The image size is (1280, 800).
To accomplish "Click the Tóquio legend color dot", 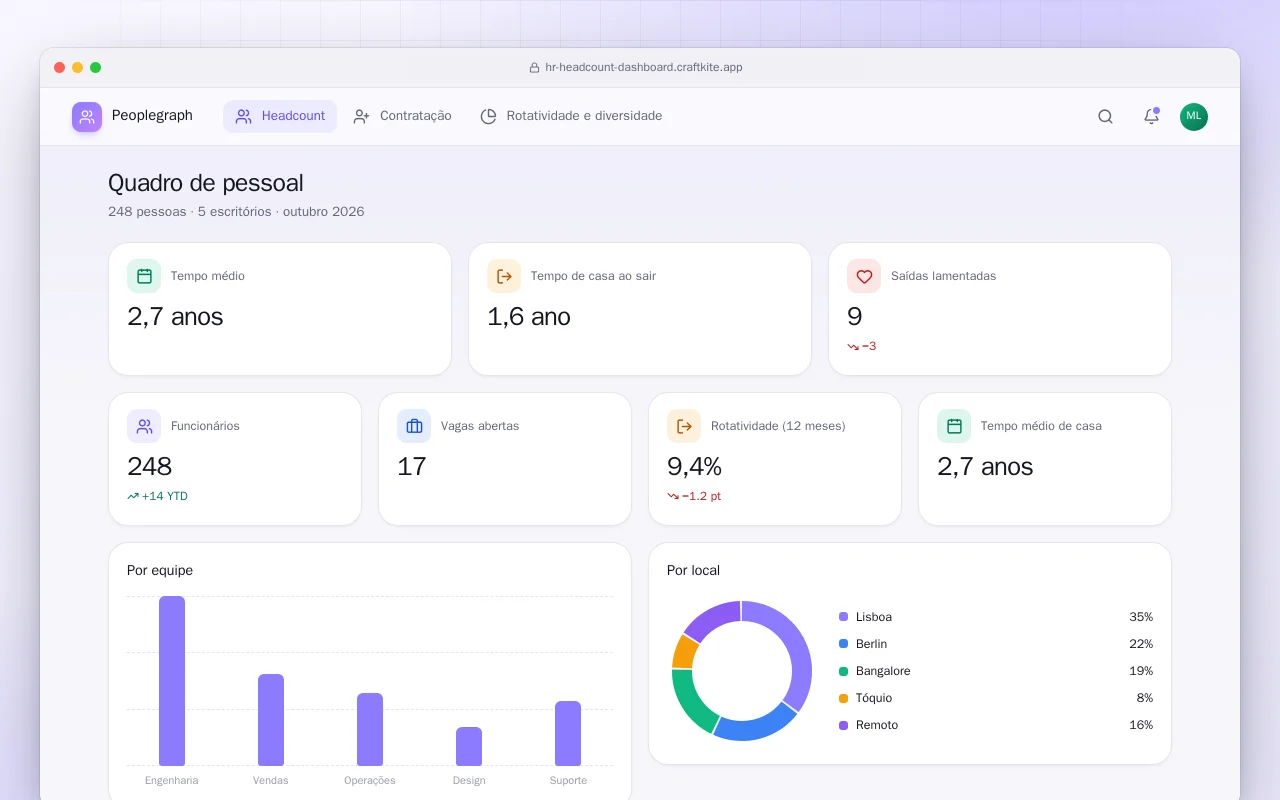I will 843,698.
